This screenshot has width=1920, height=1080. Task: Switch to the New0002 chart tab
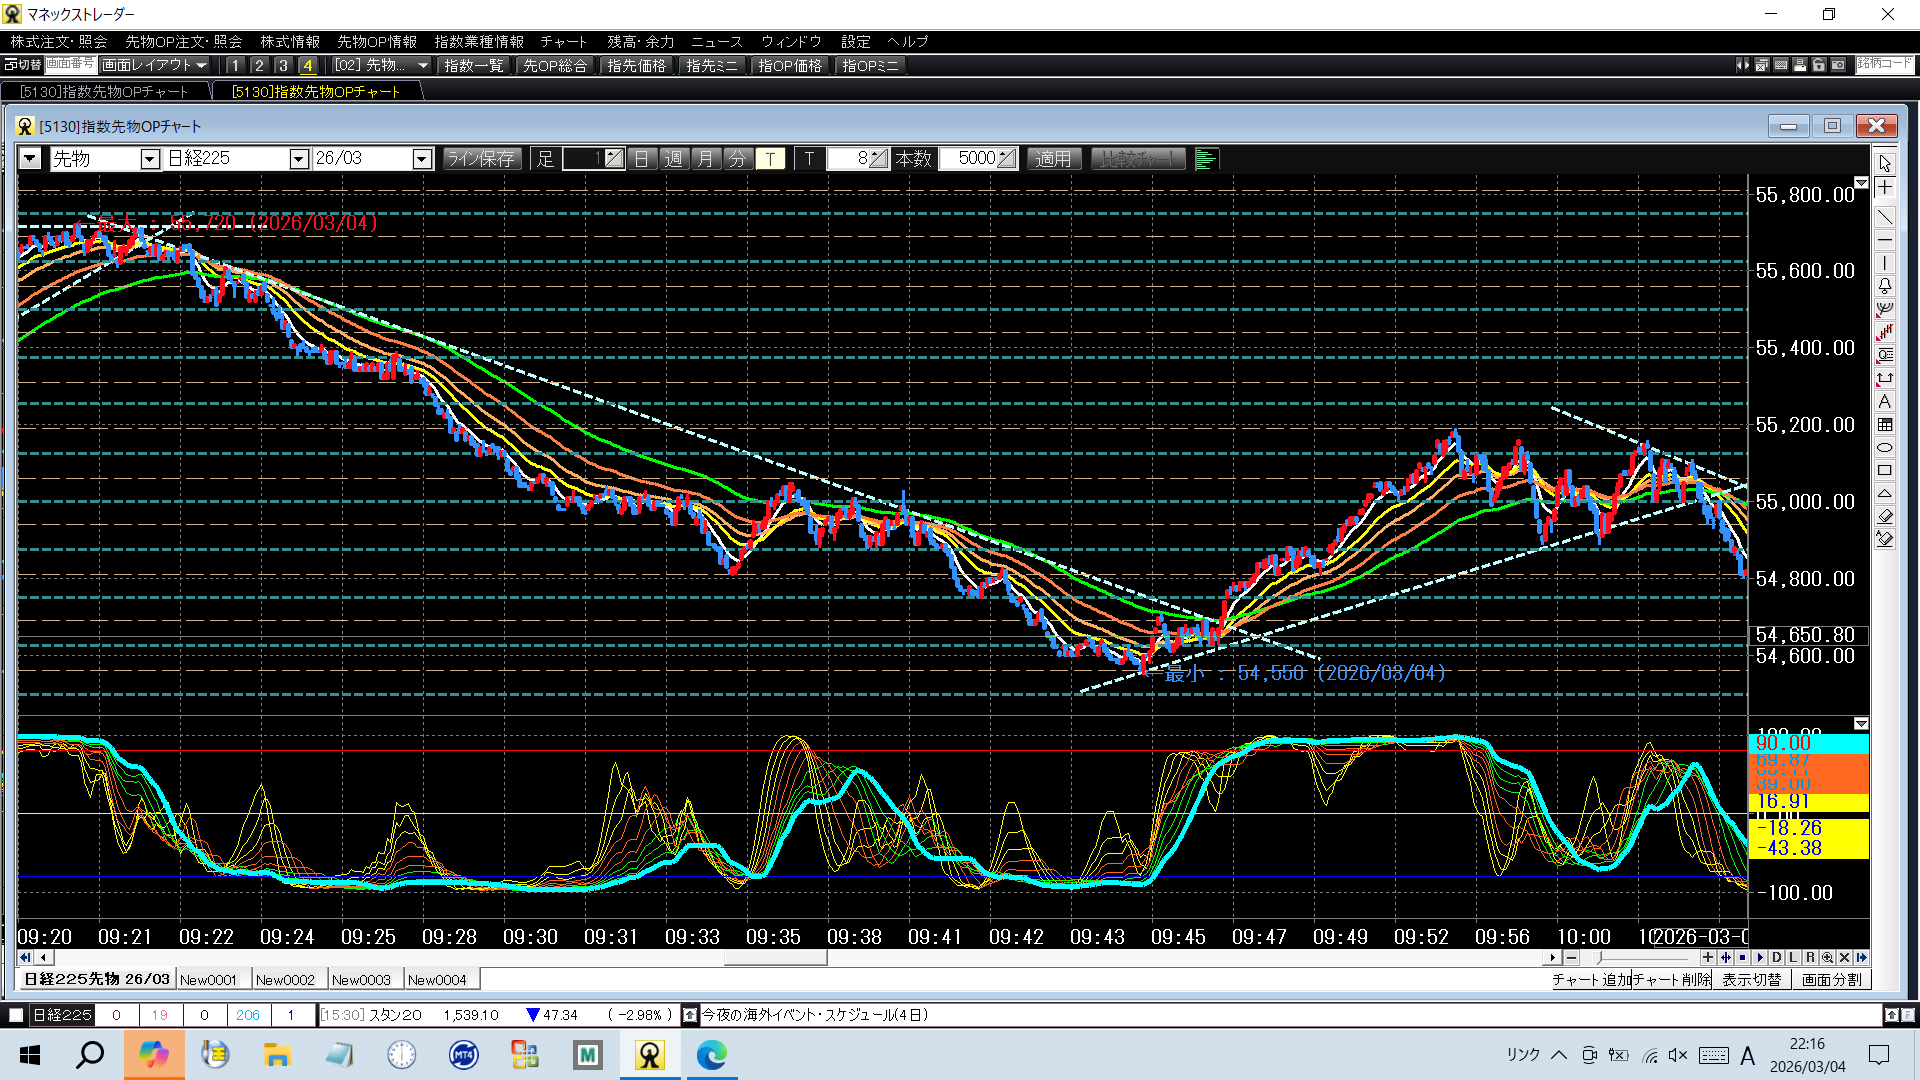(285, 980)
